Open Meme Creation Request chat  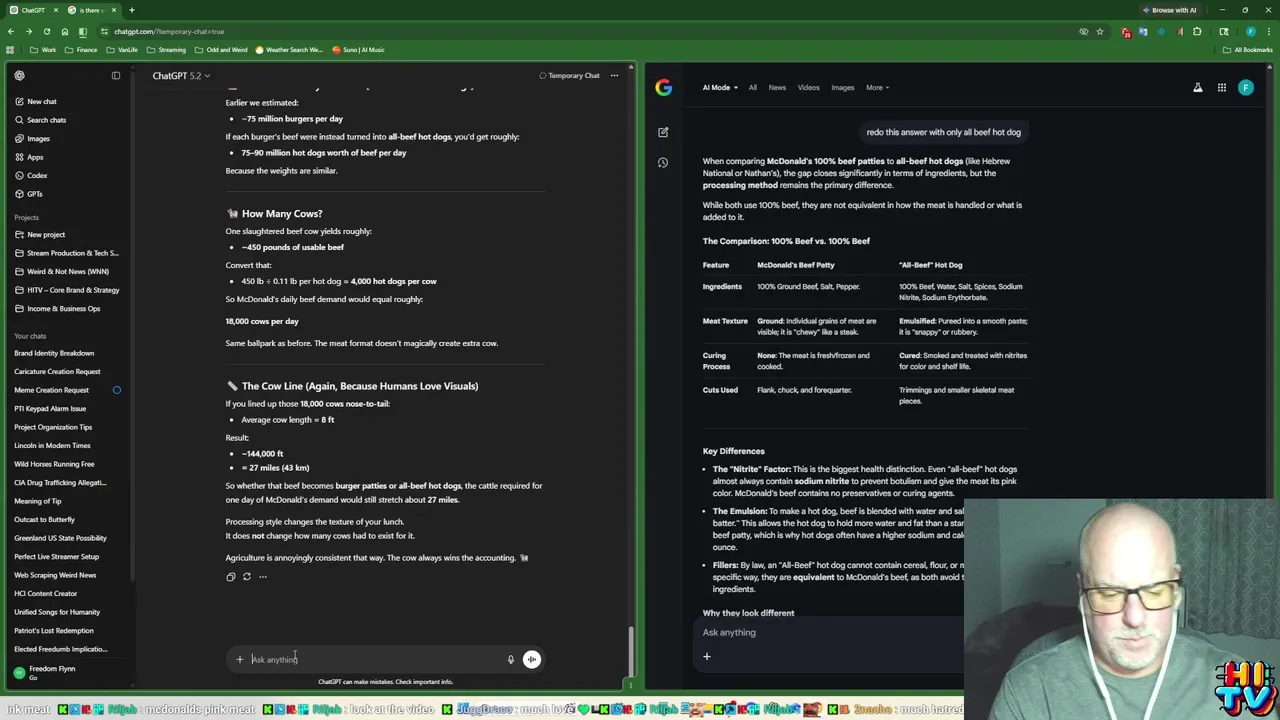point(51,390)
